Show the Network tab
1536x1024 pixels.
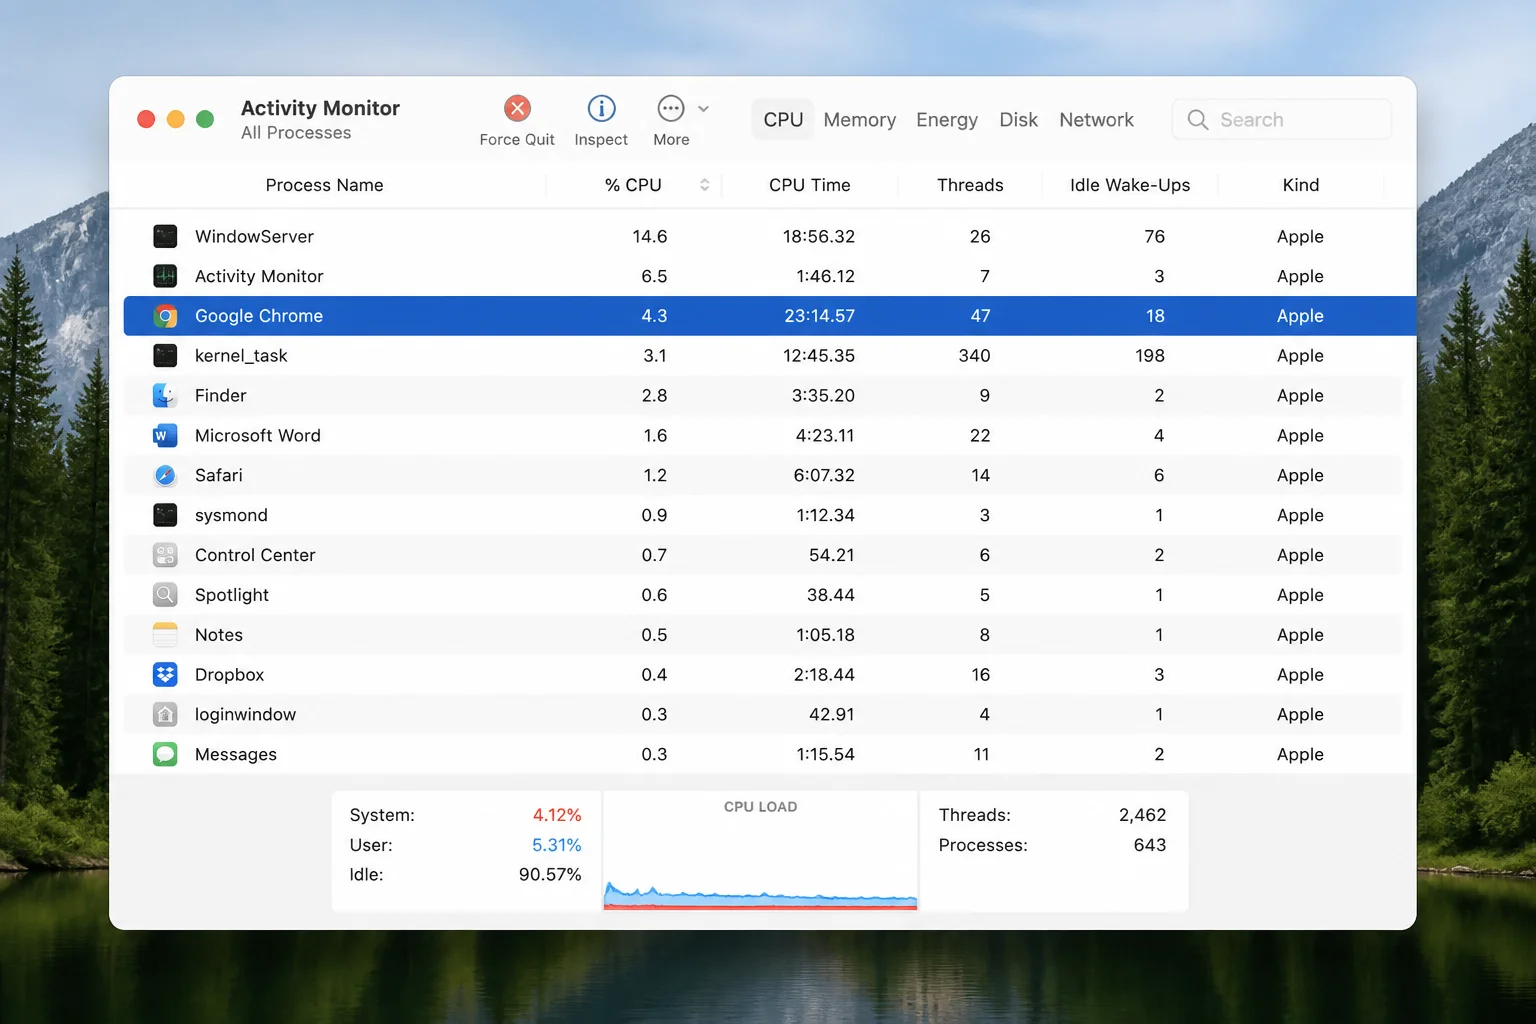point(1096,120)
